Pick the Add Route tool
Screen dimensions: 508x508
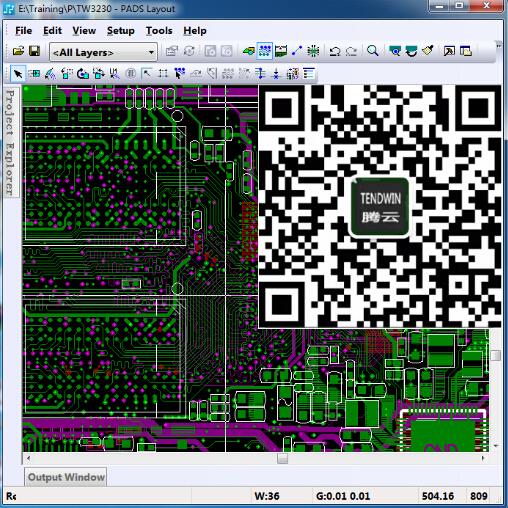(179, 74)
